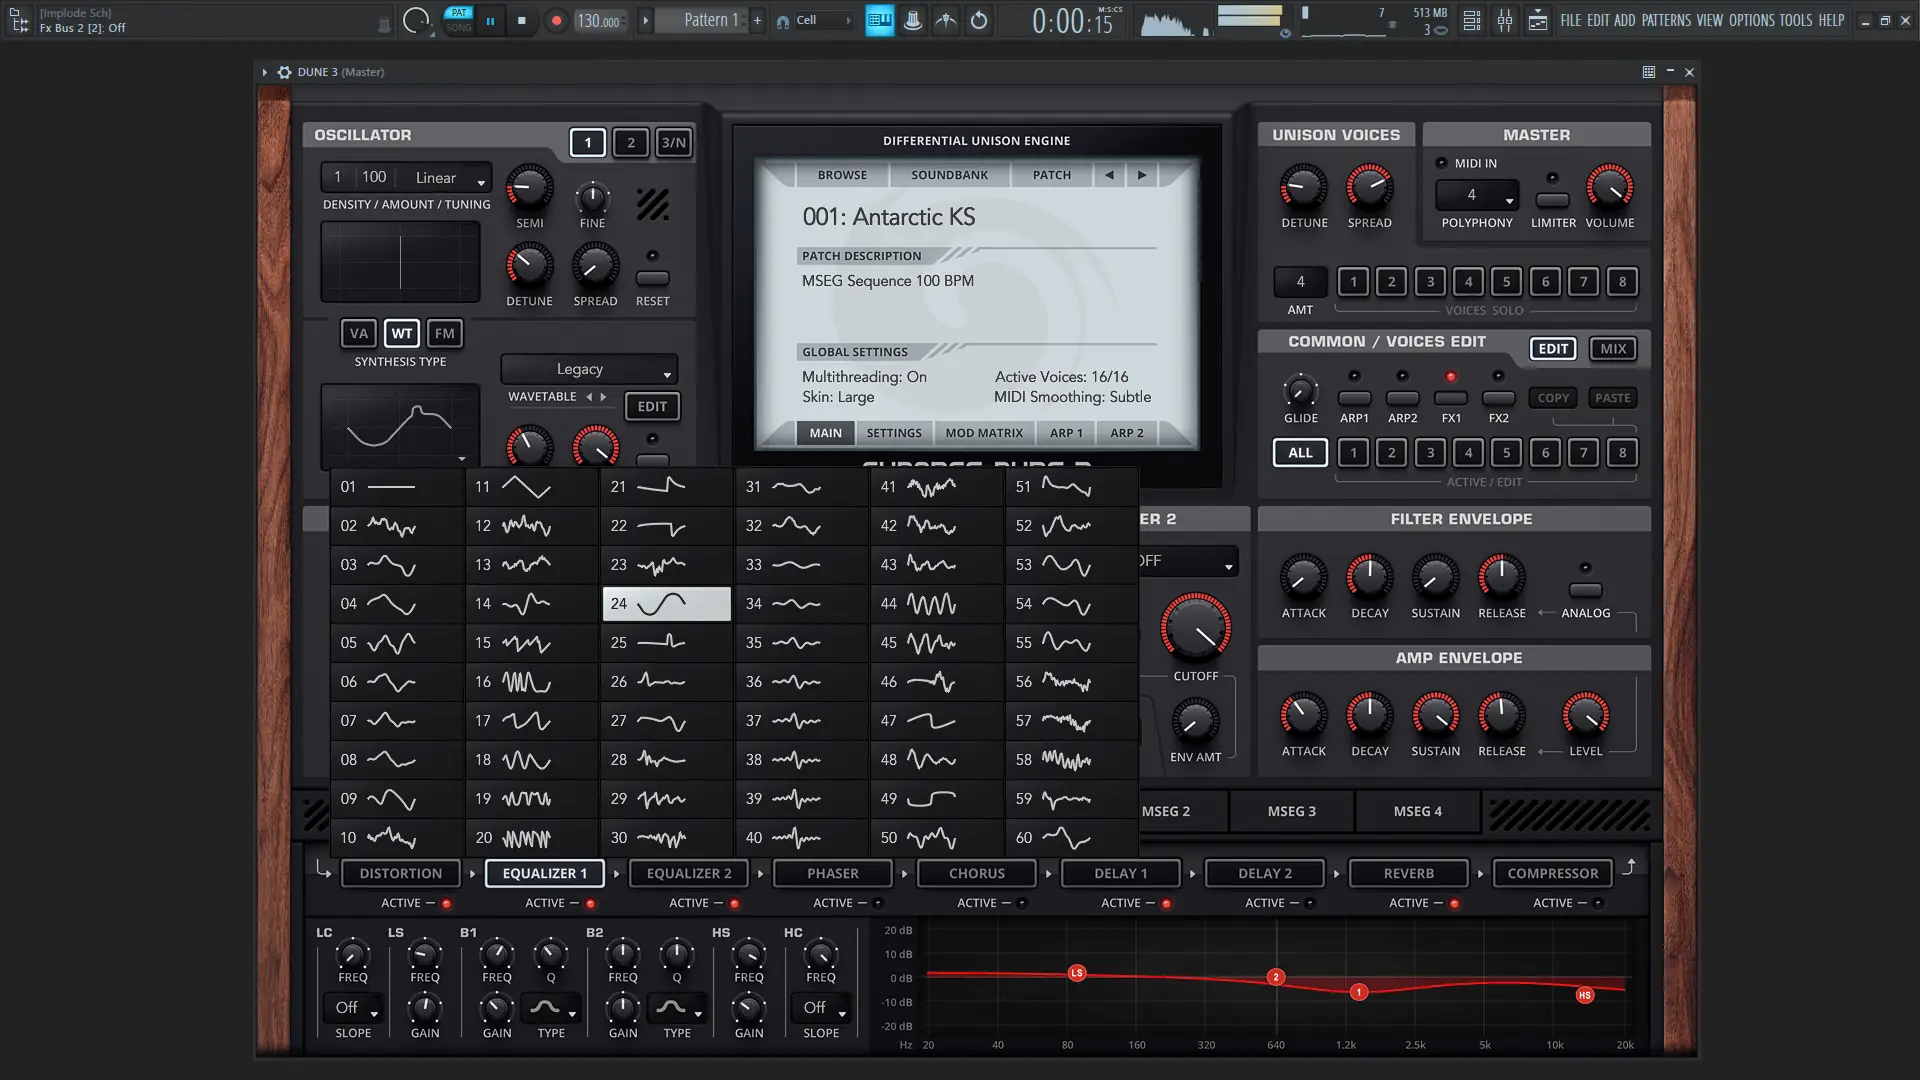Toggle the oscillator RESET switch

click(x=652, y=278)
